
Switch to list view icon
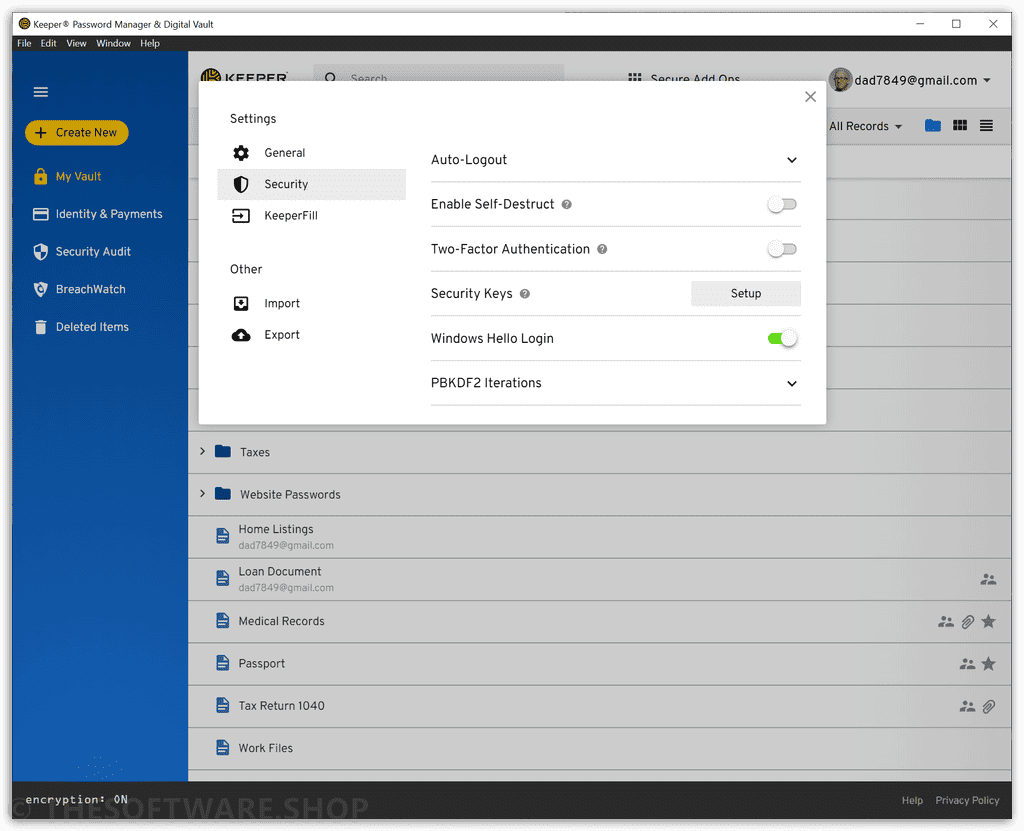point(986,125)
